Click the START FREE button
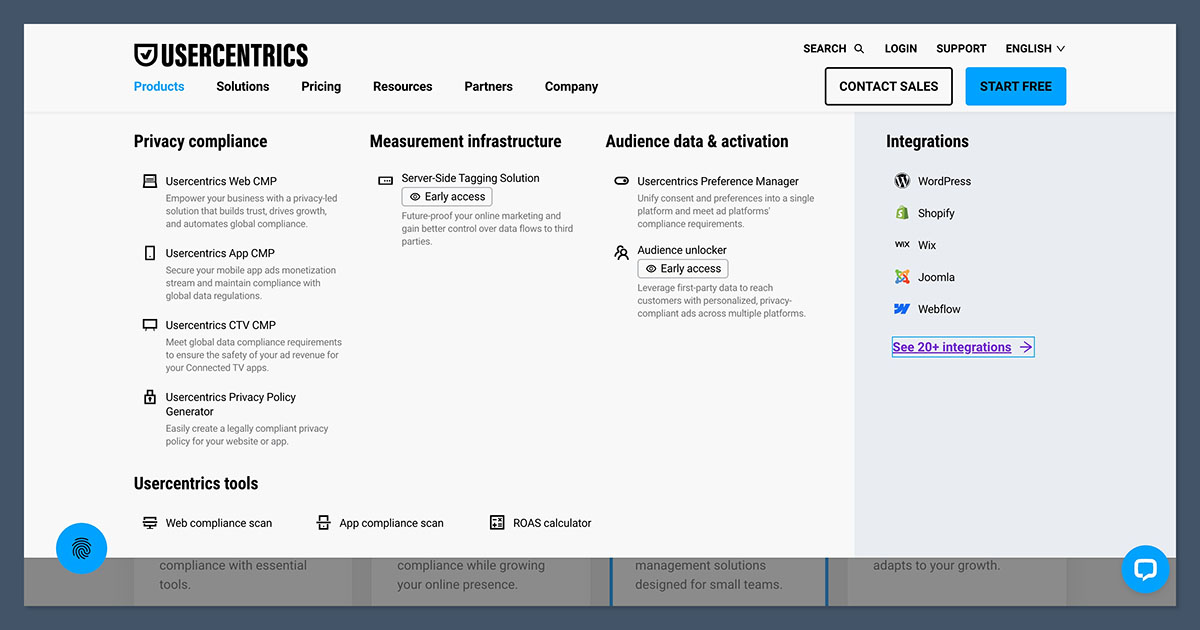This screenshot has width=1200, height=630. [x=1015, y=86]
